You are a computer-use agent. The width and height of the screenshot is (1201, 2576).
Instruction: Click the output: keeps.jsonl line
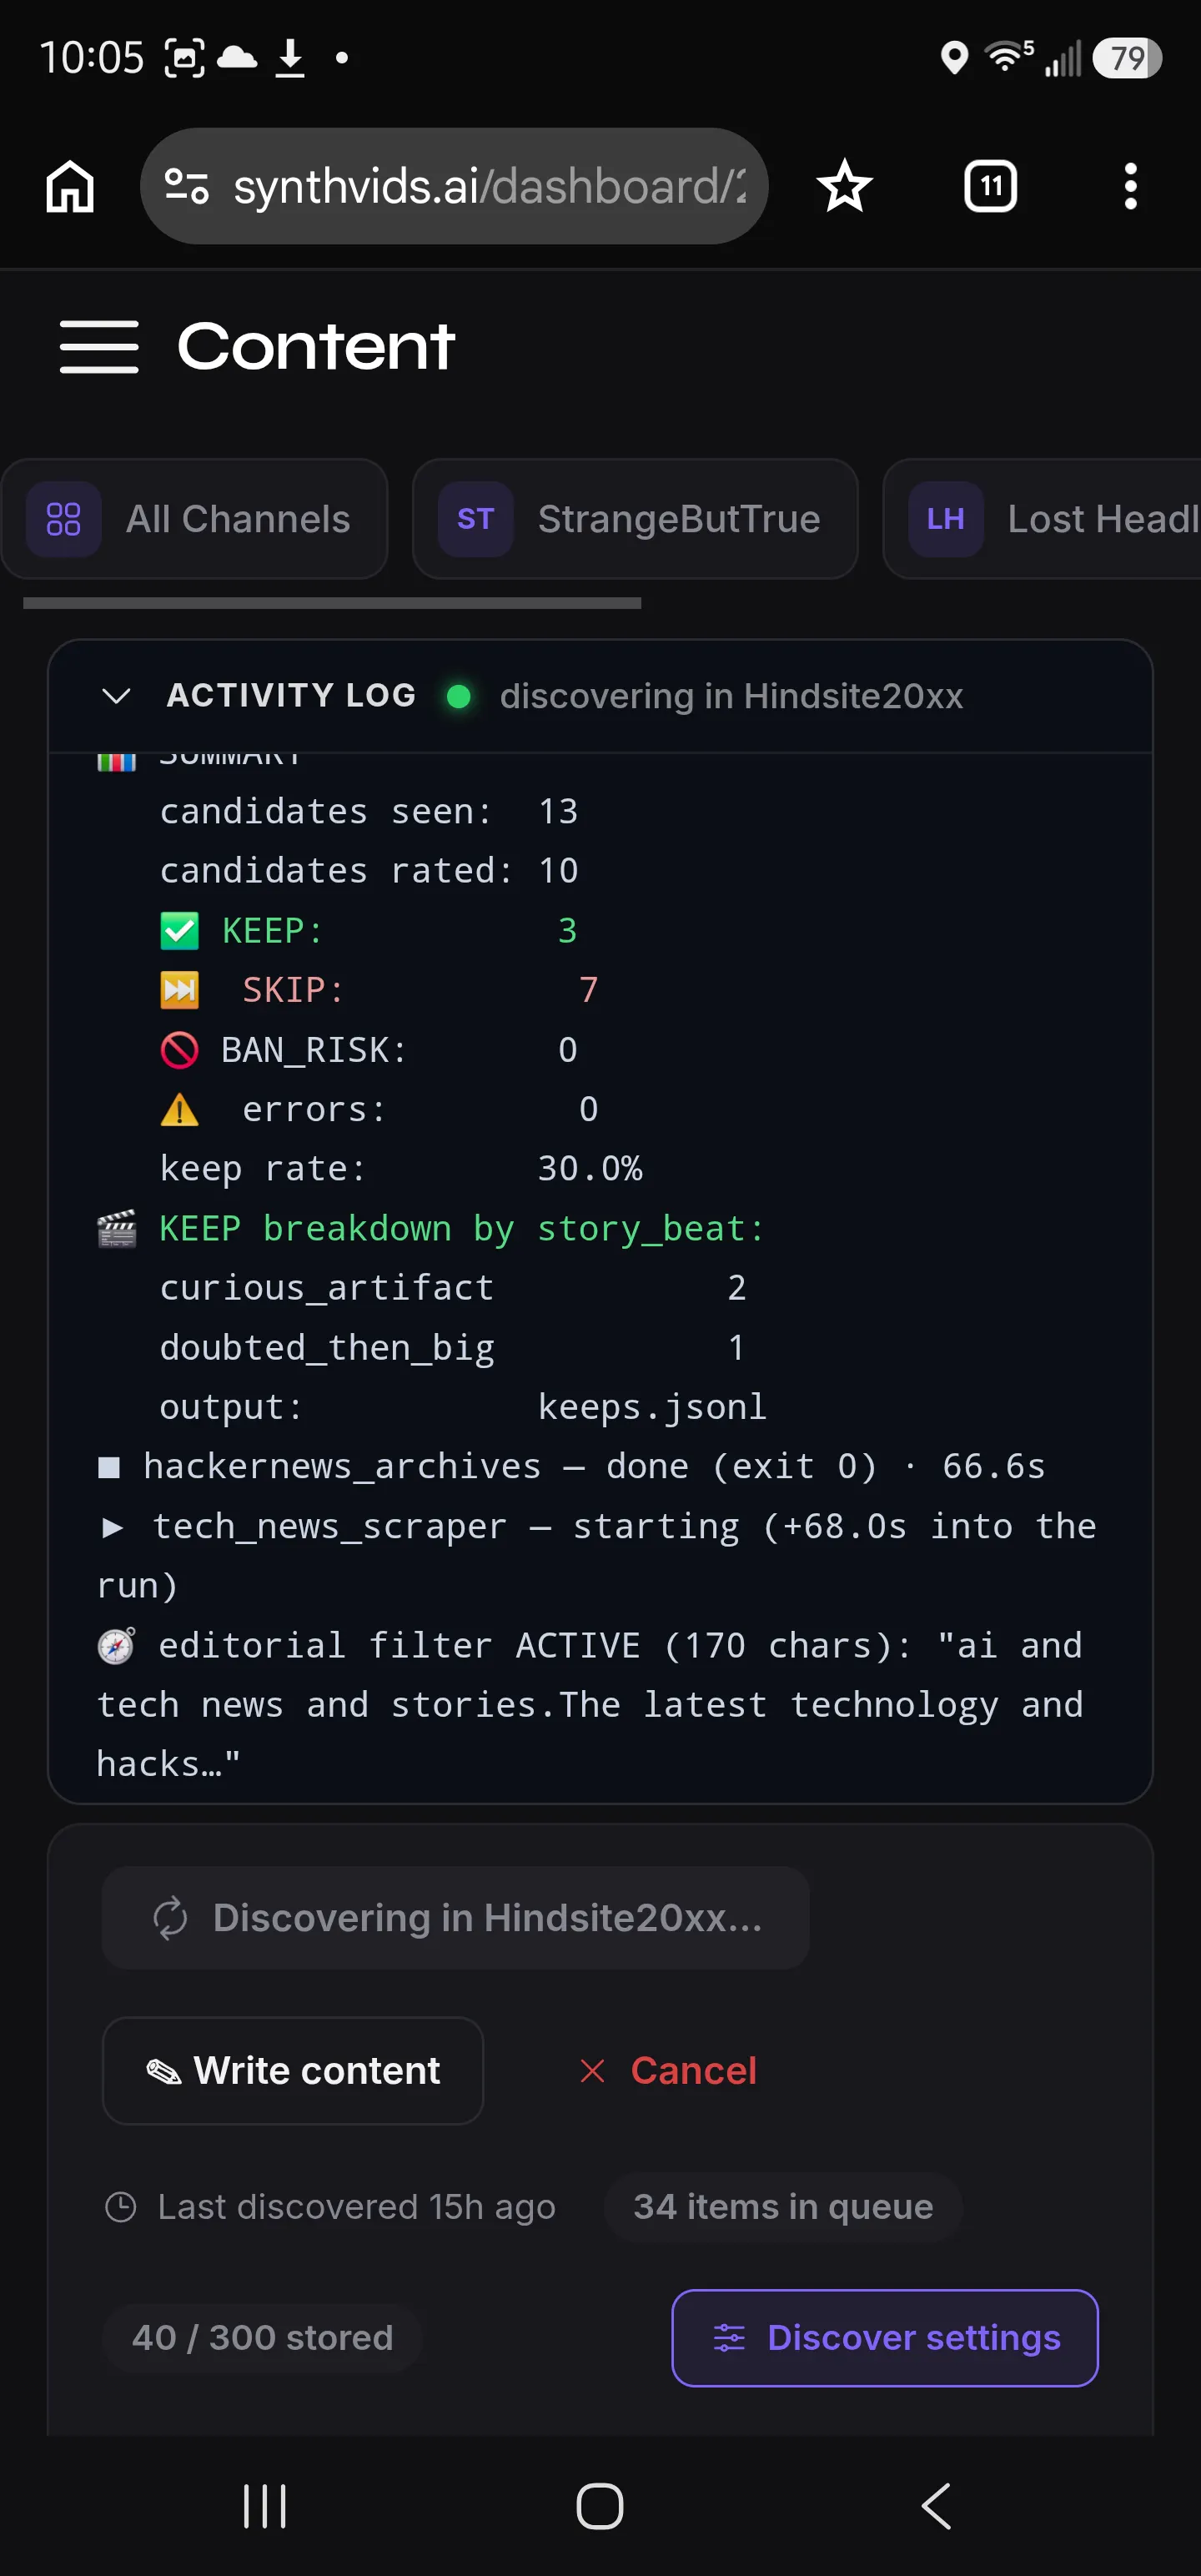pos(462,1407)
